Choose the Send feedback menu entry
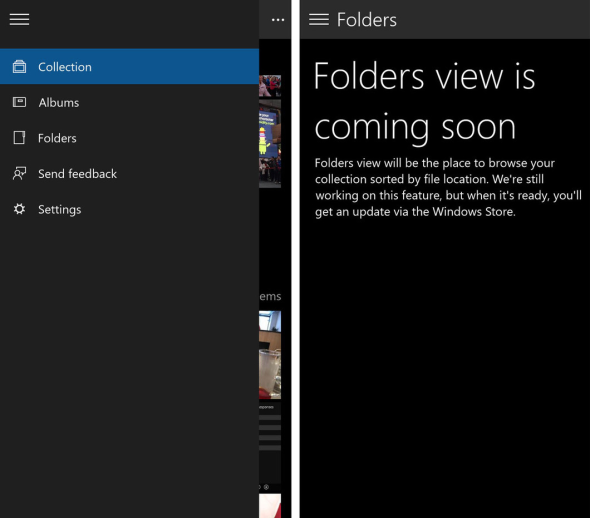 129,173
